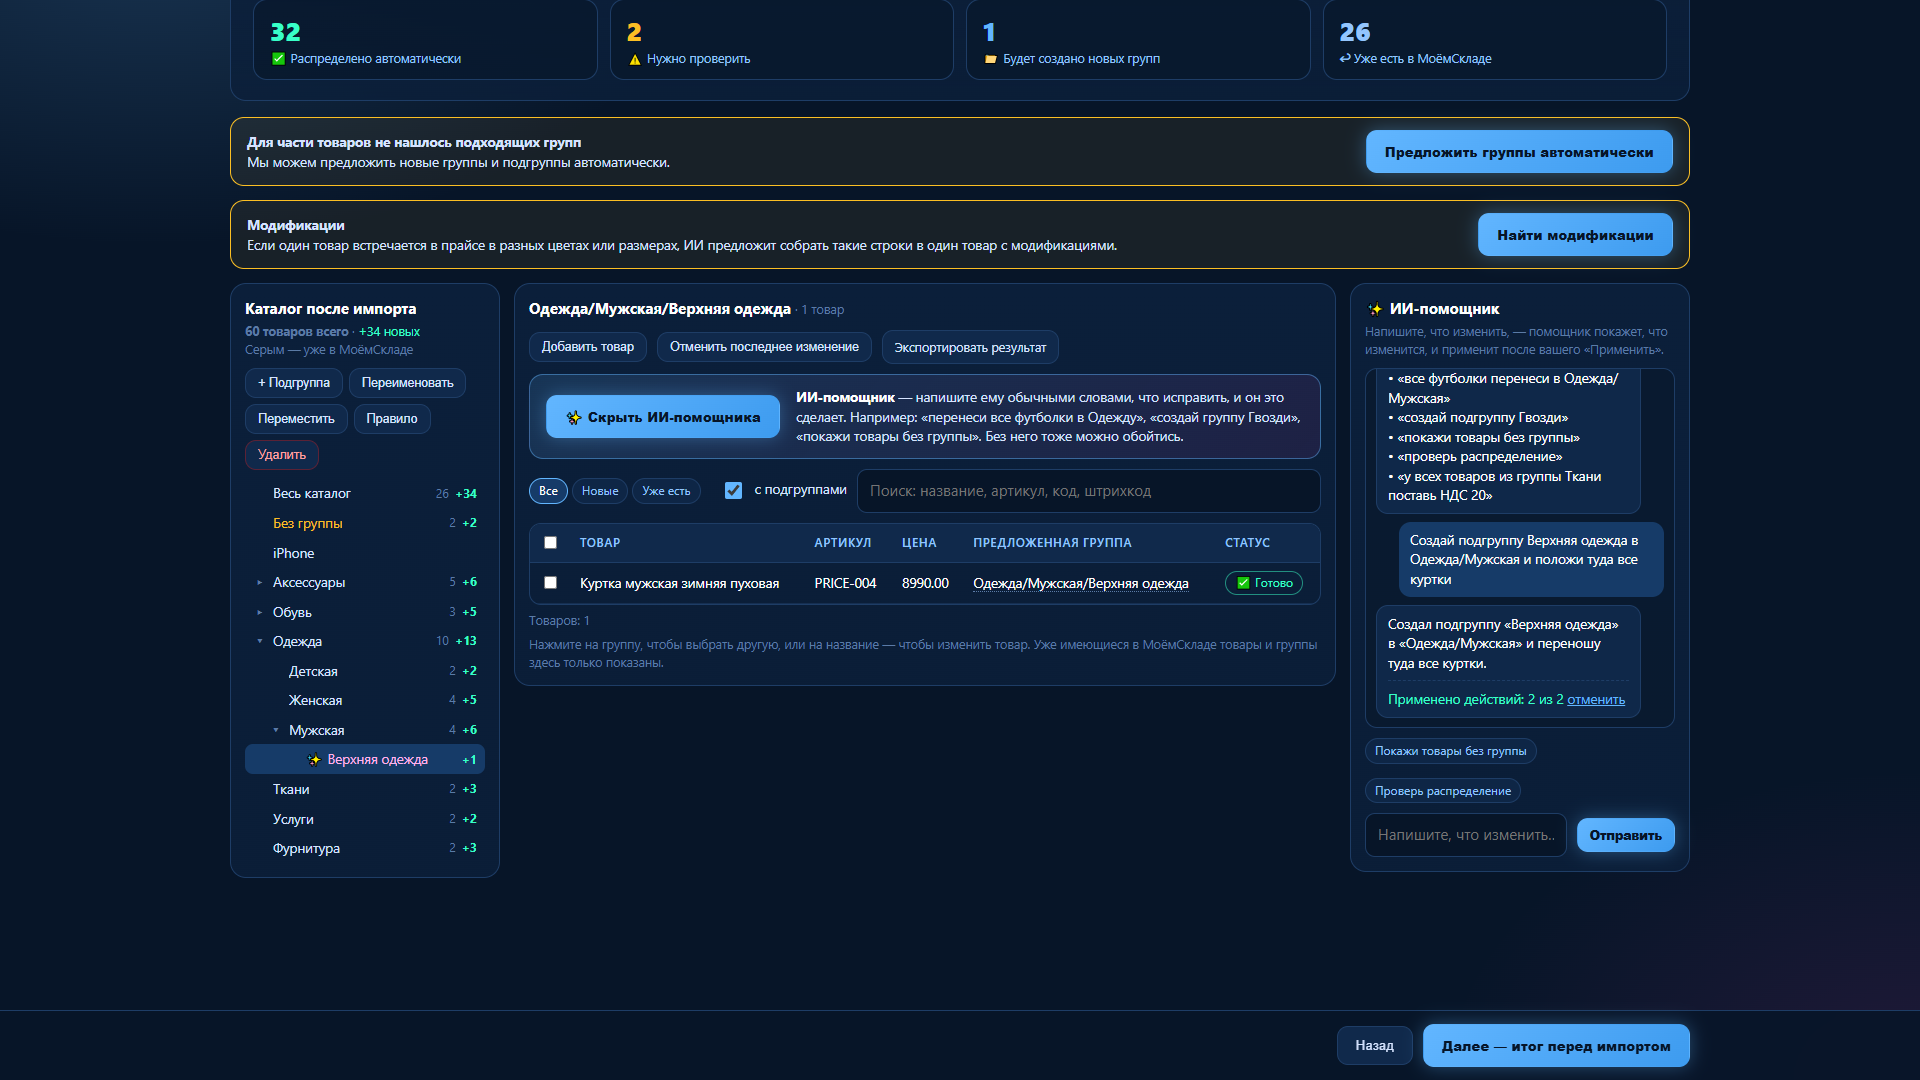The height and width of the screenshot is (1080, 1920).
Task: Click Предложить группы автоматически button
Action: pos(1519,152)
